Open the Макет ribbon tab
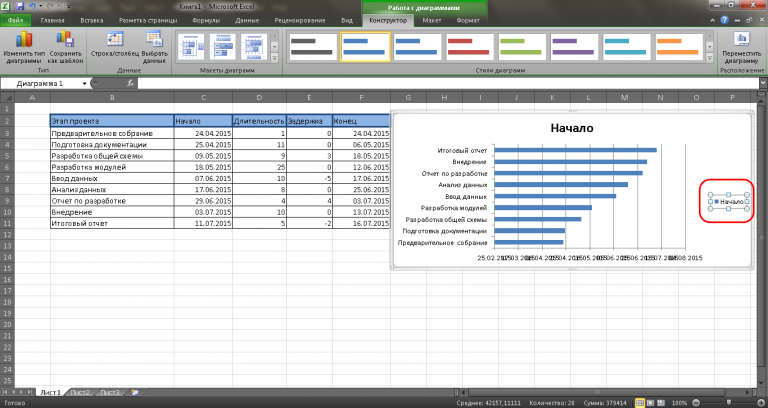The width and height of the screenshot is (768, 408). coord(432,19)
